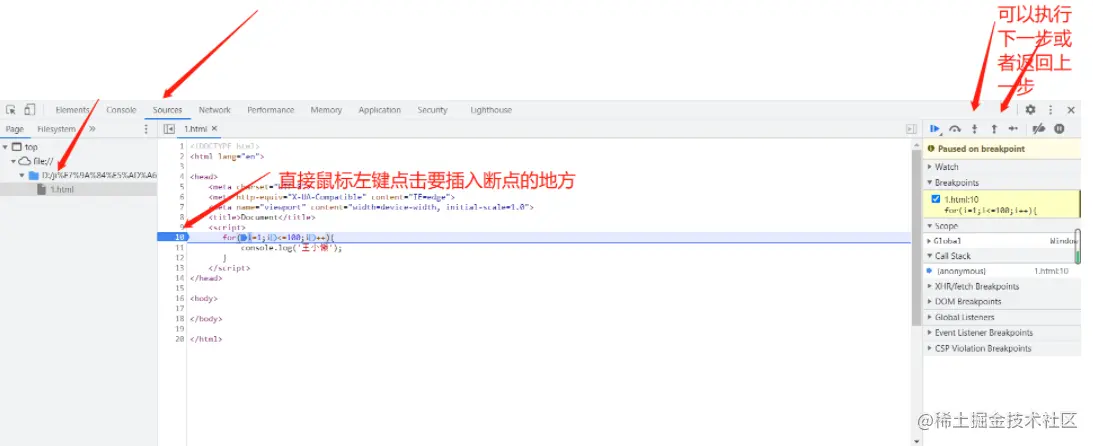Screen dimensions: 1093x446
Task: Click line number 10 breakpoint marker
Action: click(x=173, y=238)
